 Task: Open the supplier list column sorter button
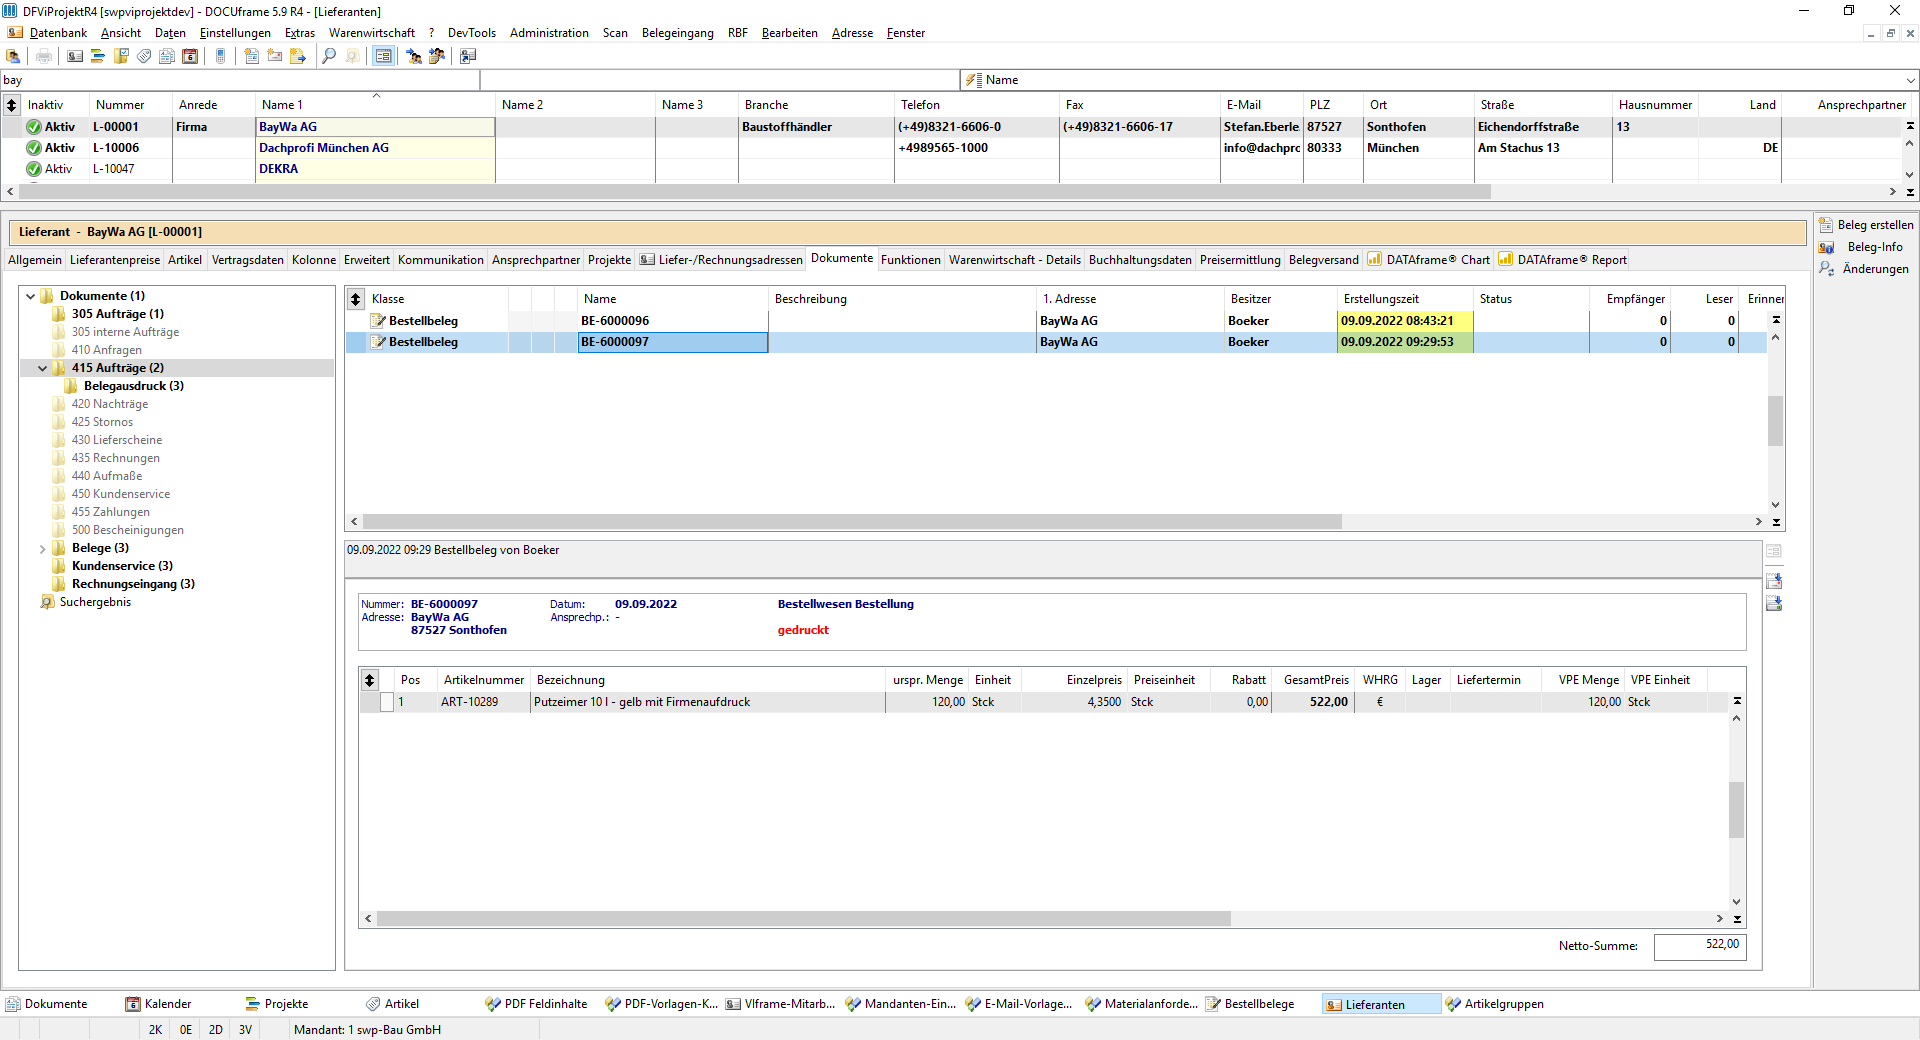[12, 105]
